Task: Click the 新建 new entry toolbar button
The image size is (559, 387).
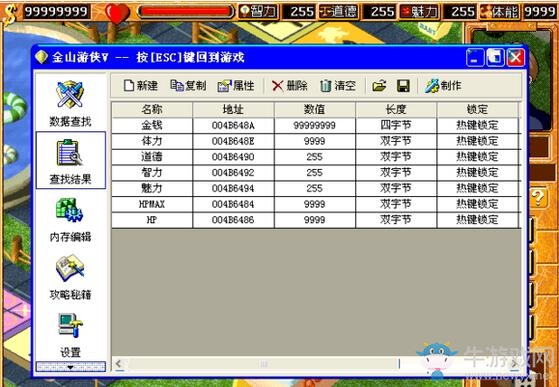Action: (141, 86)
